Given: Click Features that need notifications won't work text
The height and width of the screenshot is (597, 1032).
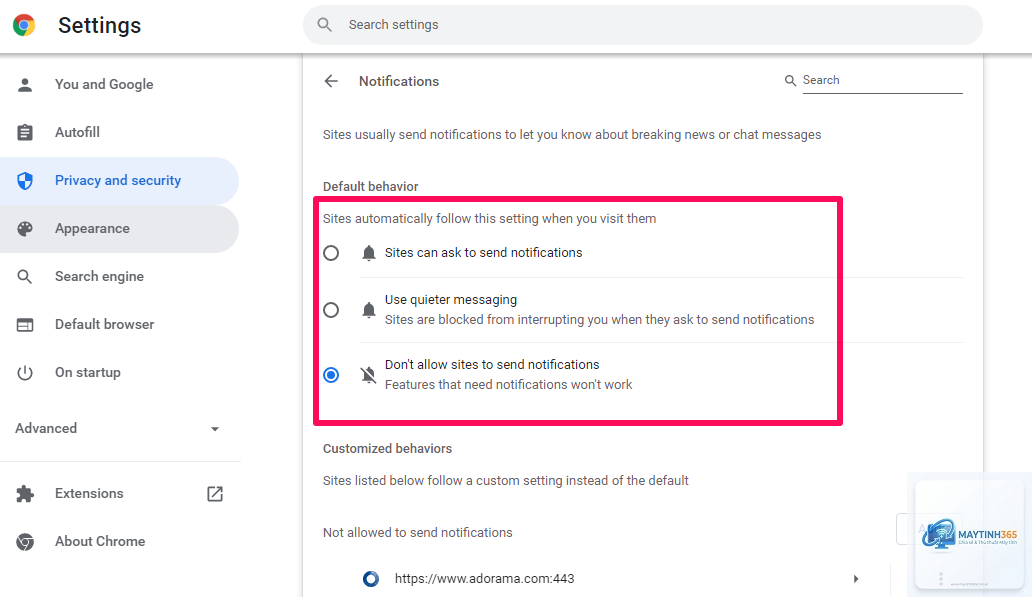Looking at the screenshot, I should [508, 384].
